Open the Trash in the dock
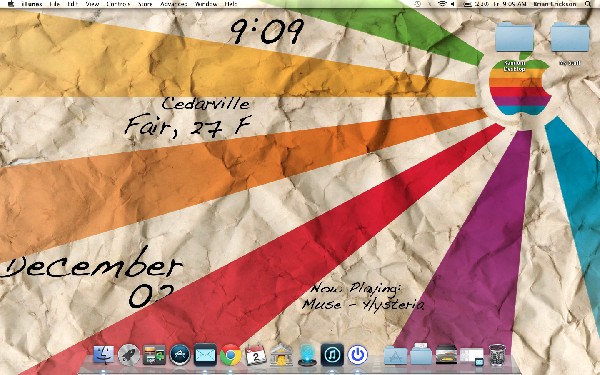Image resolution: width=600 pixels, height=375 pixels. tap(497, 355)
